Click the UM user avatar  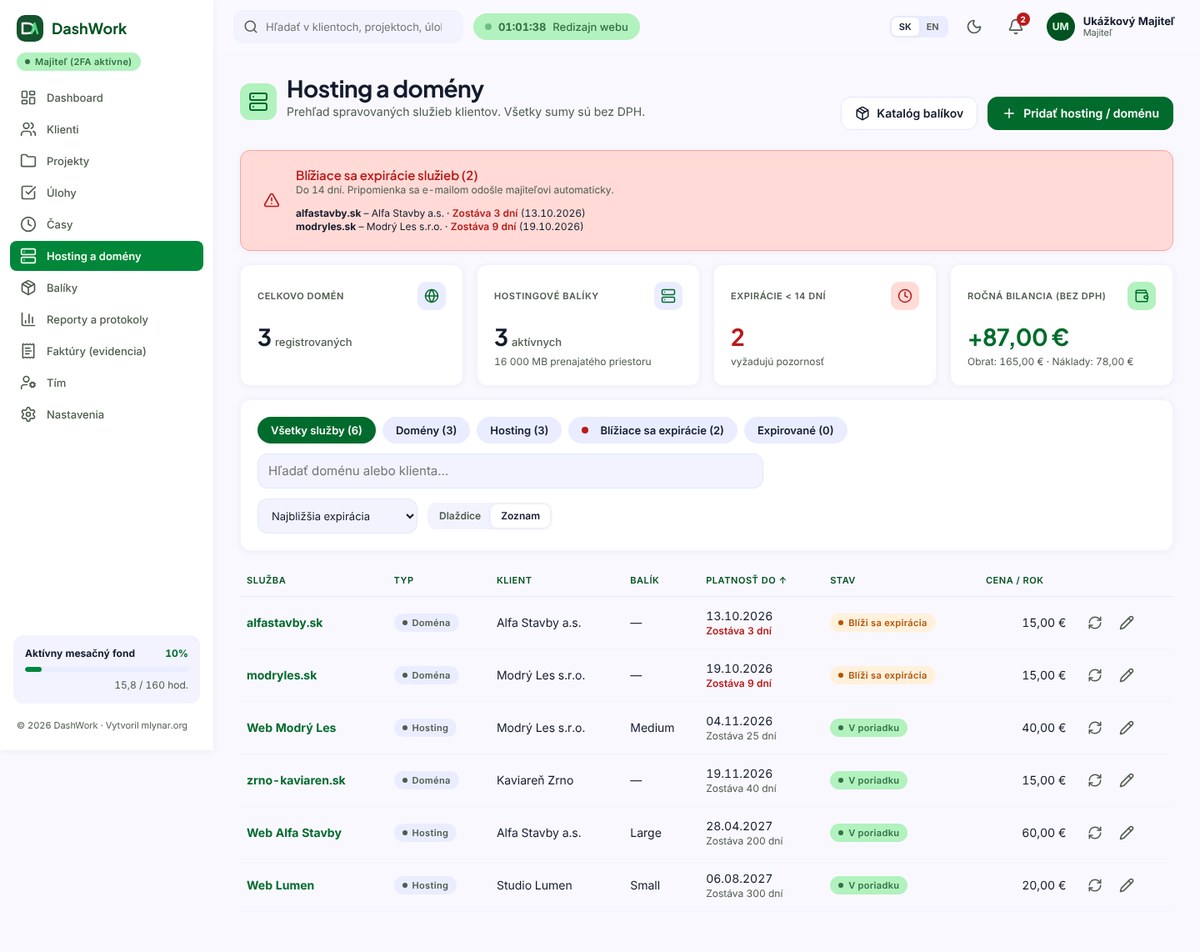(1060, 27)
